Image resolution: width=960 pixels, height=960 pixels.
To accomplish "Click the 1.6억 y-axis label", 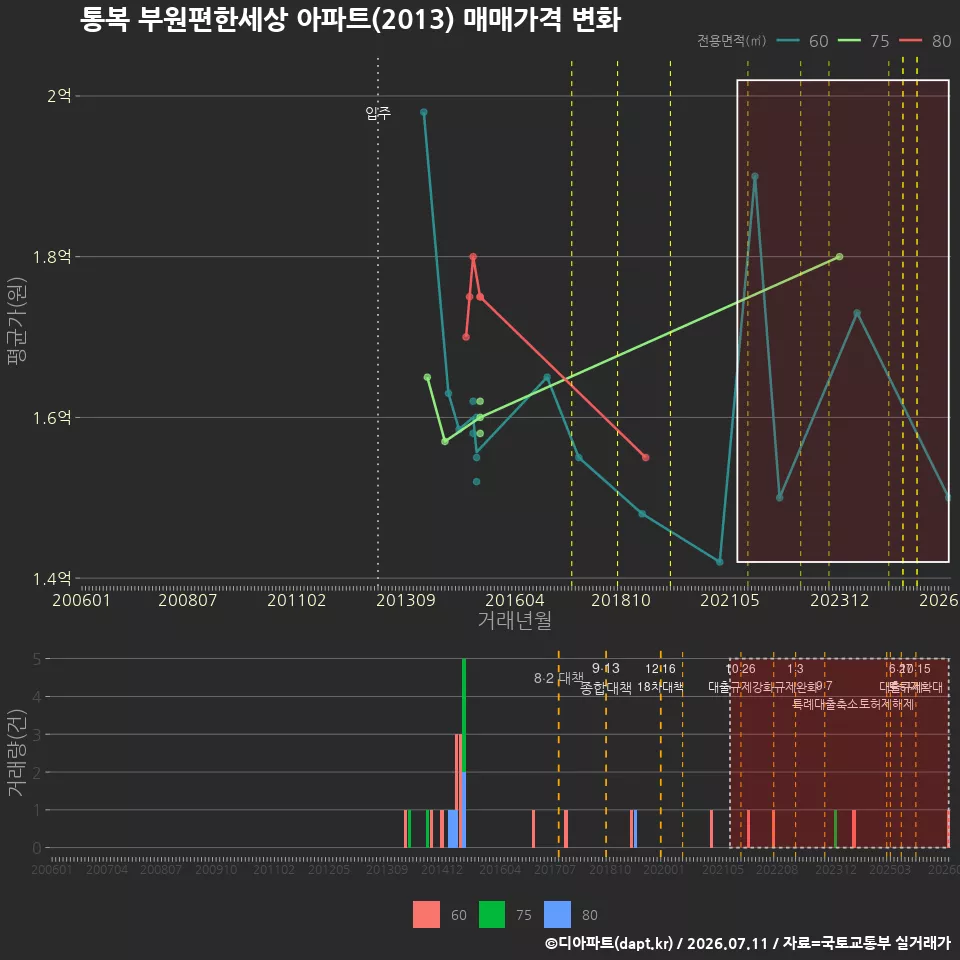I will pyautogui.click(x=52, y=418).
